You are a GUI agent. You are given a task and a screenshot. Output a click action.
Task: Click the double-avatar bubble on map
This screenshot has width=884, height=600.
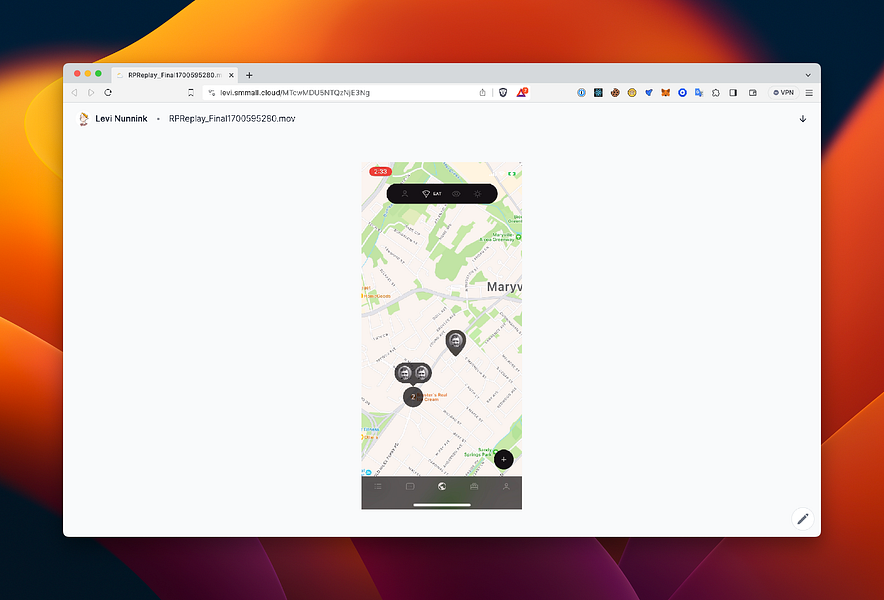[x=413, y=373]
